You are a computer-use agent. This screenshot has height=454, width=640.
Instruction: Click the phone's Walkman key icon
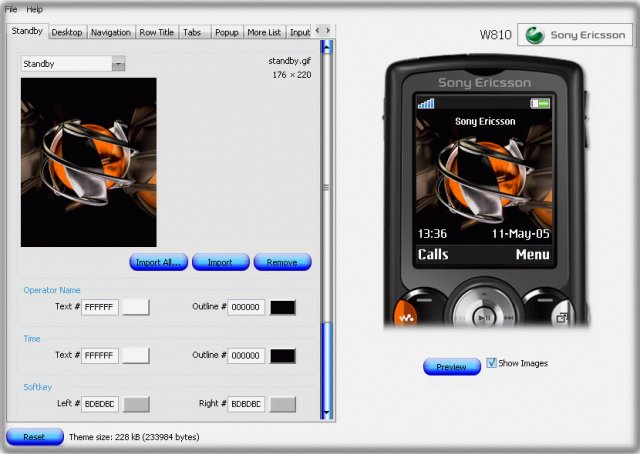(x=406, y=316)
